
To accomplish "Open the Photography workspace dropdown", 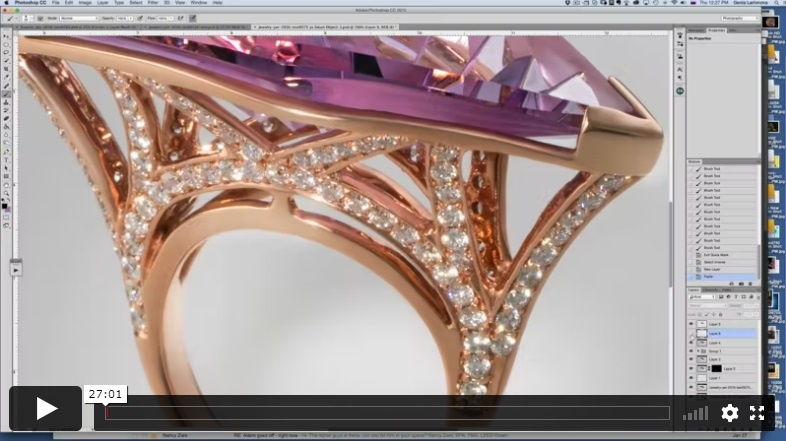I will 739,19.
